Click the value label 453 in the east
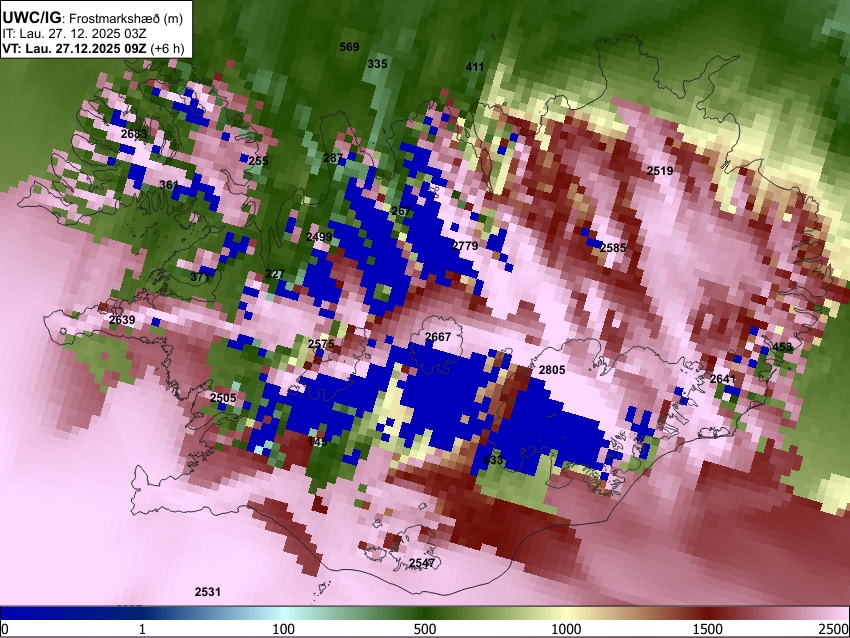850x638 pixels. (782, 347)
